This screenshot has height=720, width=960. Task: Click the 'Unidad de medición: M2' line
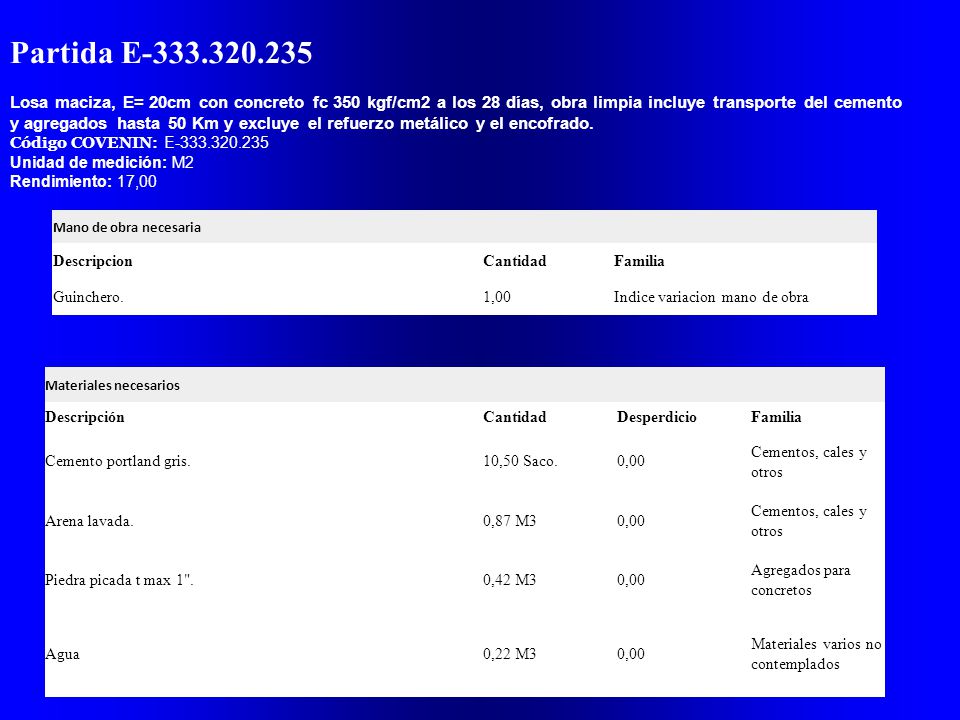coord(102,162)
